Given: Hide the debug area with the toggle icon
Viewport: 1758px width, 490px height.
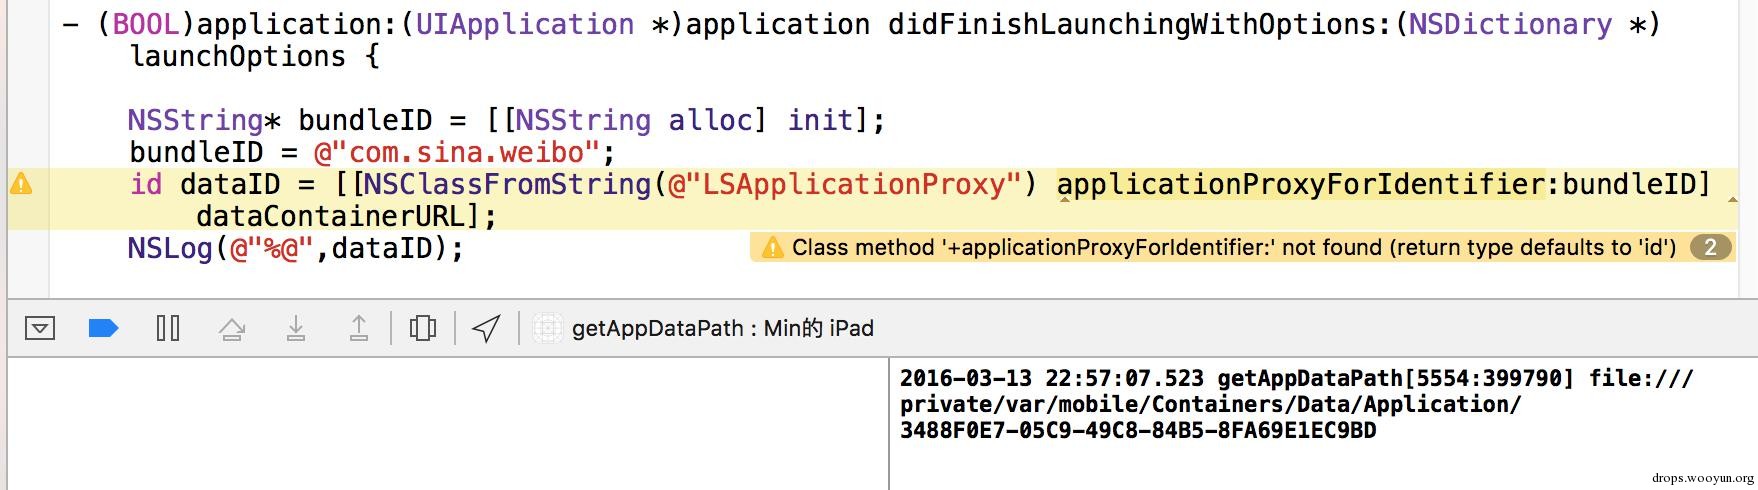Looking at the screenshot, I should tap(40, 328).
